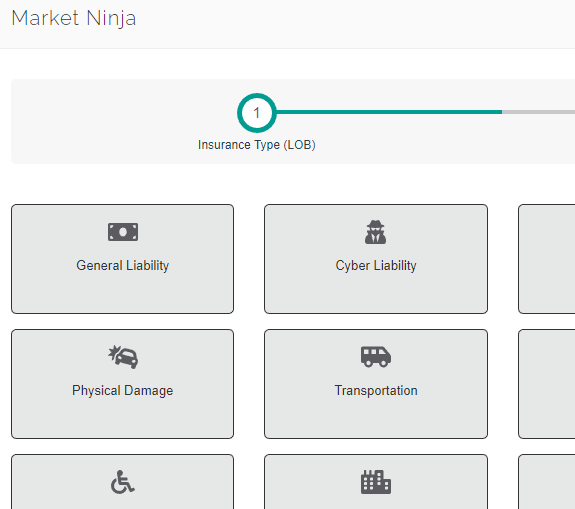Select the wheelchair accessibility icon card

point(122,481)
